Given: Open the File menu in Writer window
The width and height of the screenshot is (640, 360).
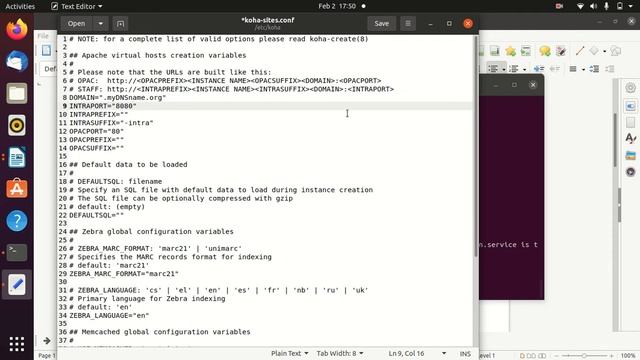Looking at the screenshot, I should (x=43, y=36).
